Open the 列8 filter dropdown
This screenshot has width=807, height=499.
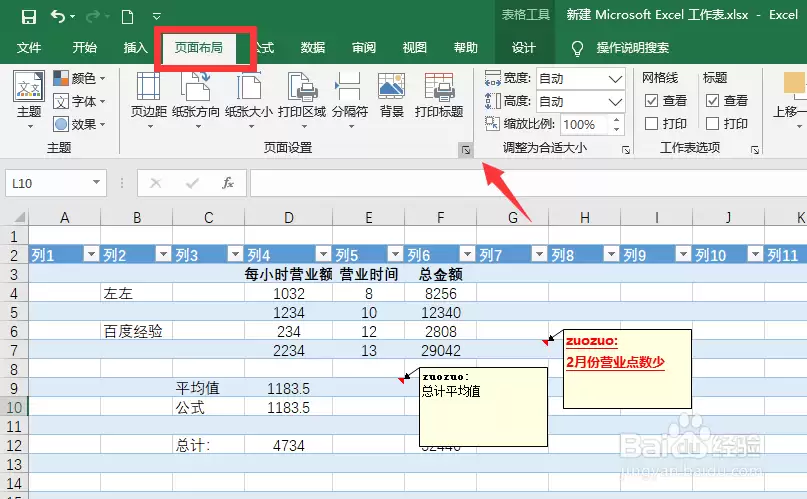click(611, 254)
